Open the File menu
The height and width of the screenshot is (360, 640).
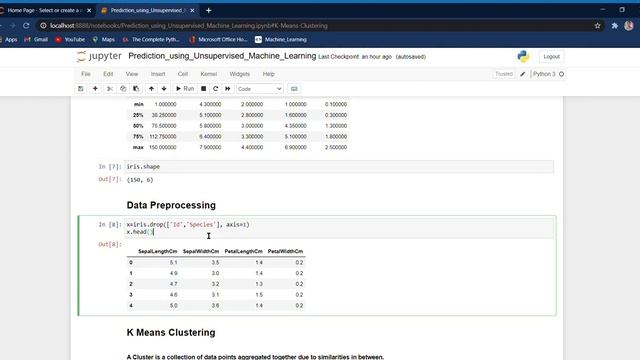click(x=86, y=74)
